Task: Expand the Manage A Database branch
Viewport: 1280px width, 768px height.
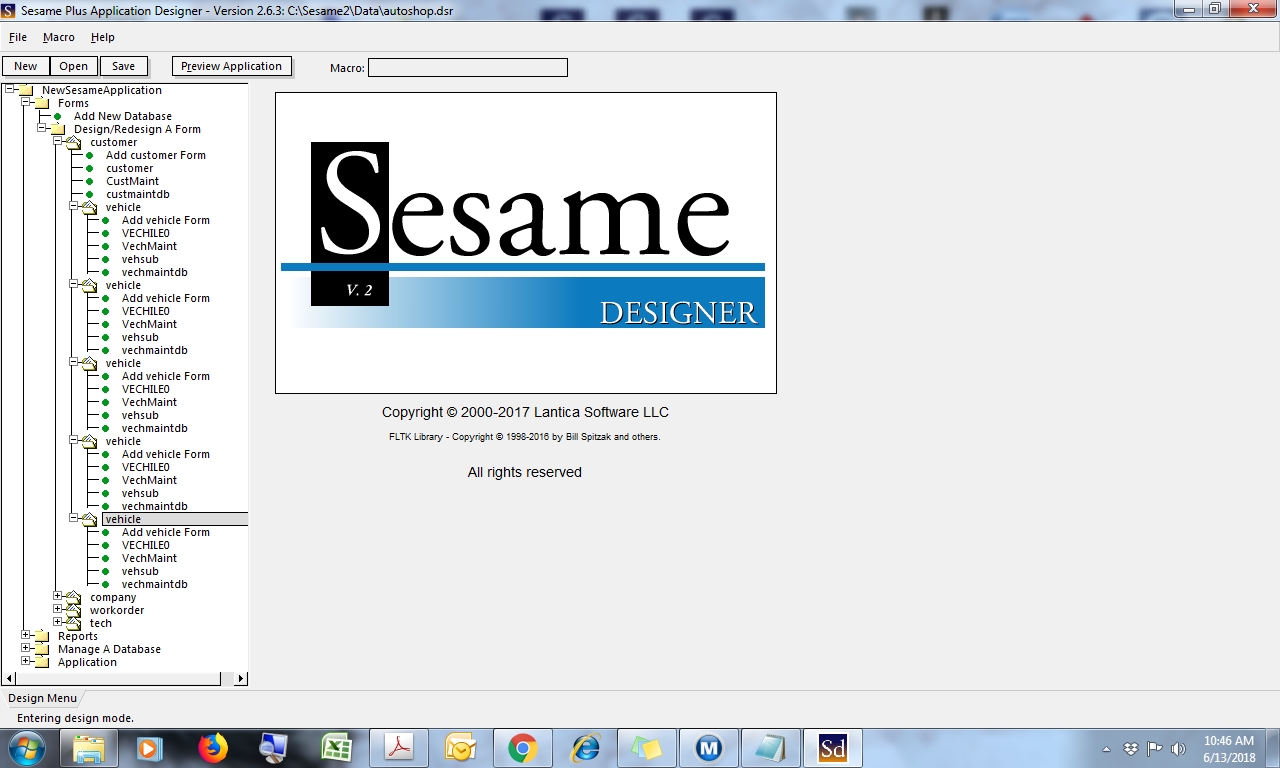Action: point(26,648)
